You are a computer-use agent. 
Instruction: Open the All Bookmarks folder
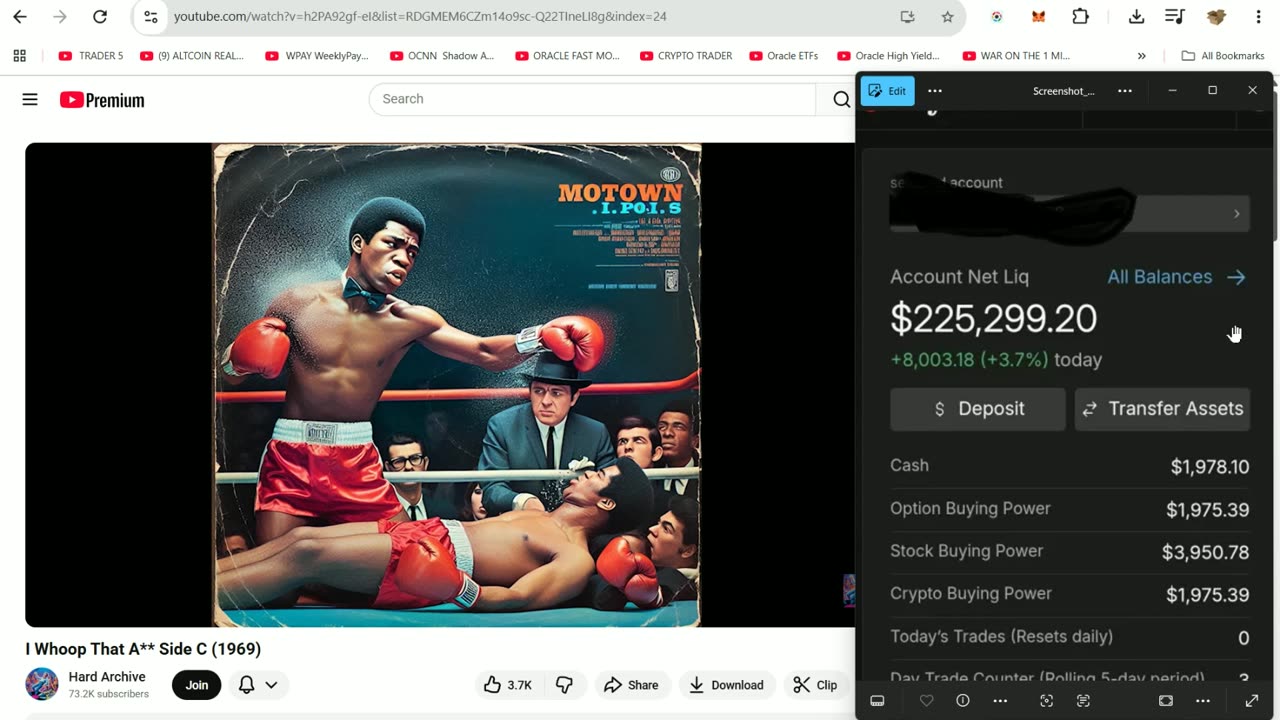[x=1222, y=56]
